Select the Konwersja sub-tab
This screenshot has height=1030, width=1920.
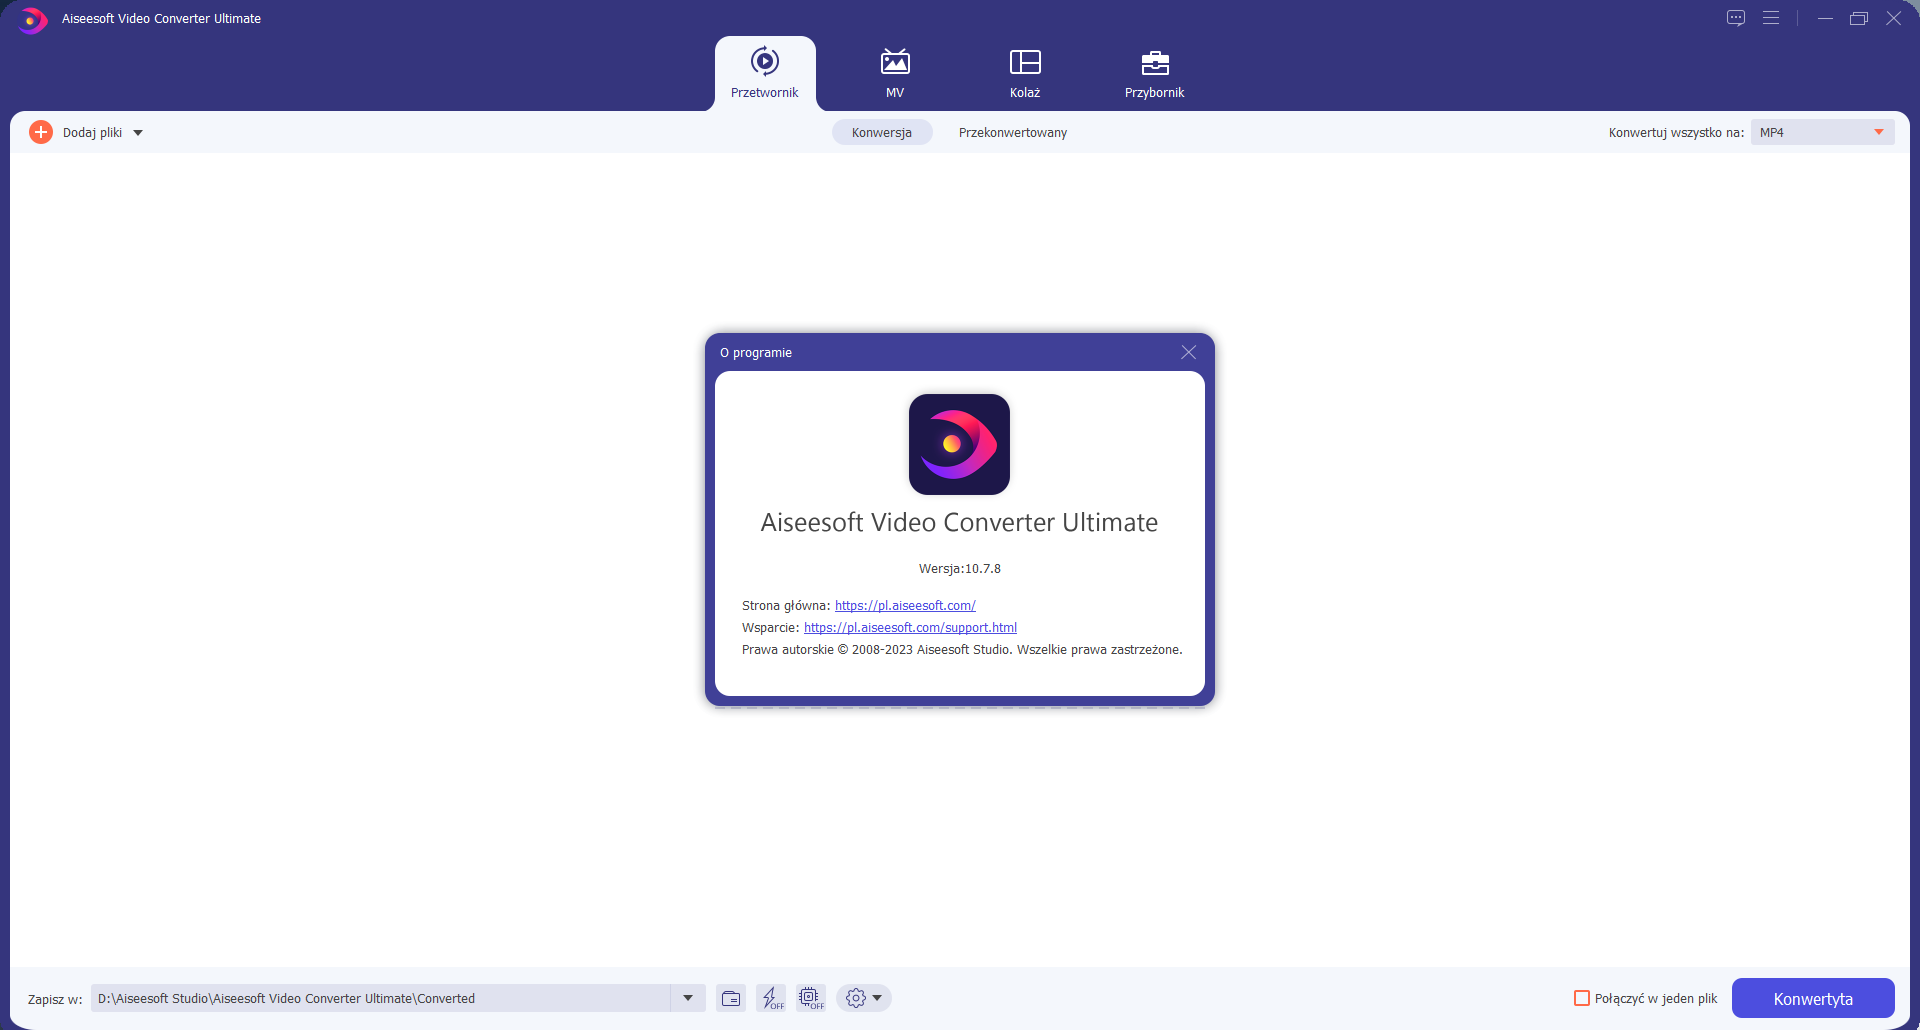pyautogui.click(x=882, y=132)
